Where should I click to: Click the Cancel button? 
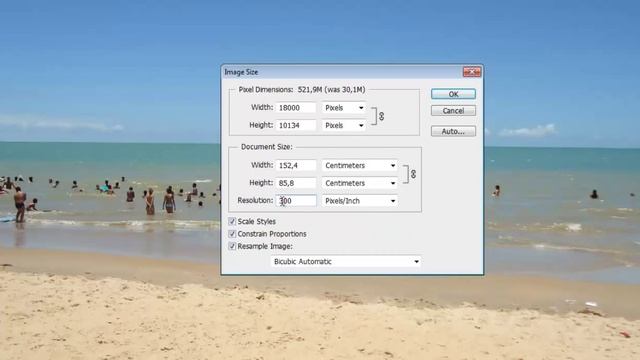[453, 111]
